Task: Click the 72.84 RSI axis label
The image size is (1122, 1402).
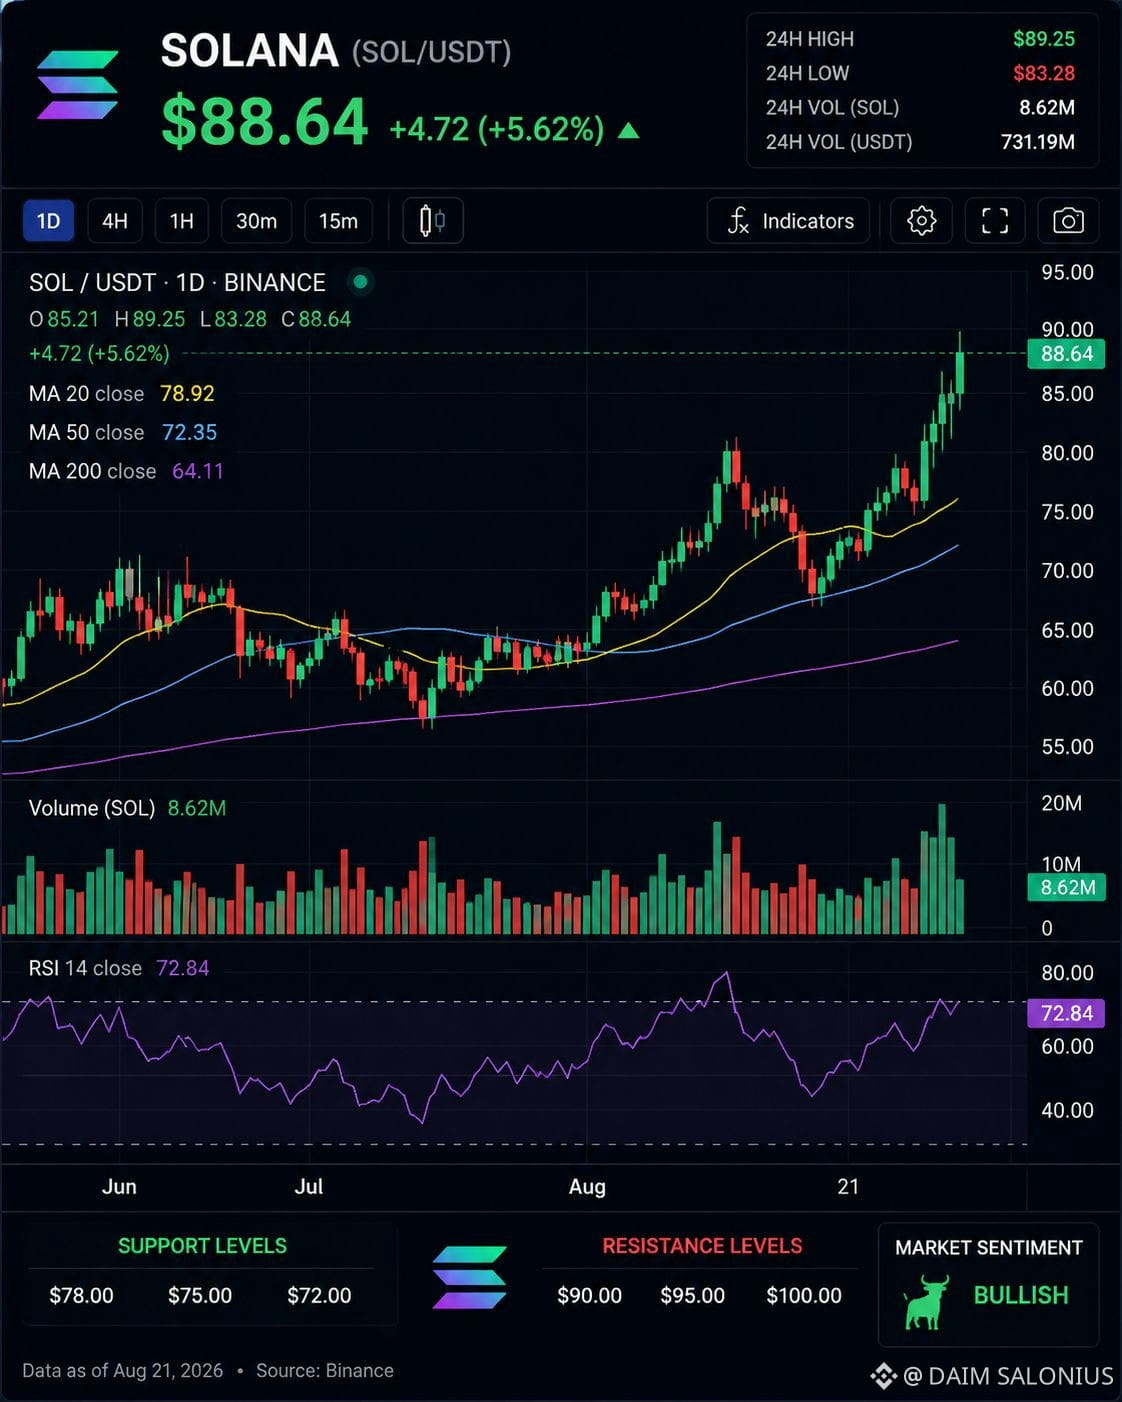Action: 1066,1013
